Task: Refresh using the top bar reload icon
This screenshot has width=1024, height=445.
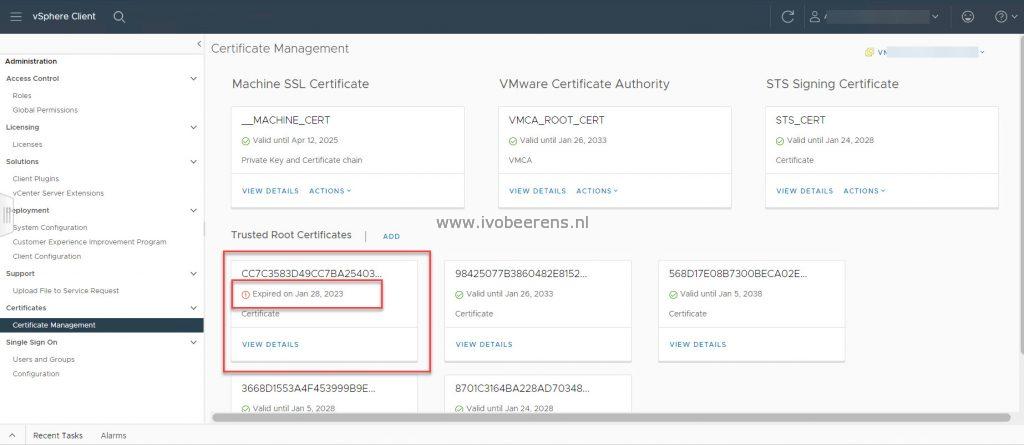Action: [788, 17]
